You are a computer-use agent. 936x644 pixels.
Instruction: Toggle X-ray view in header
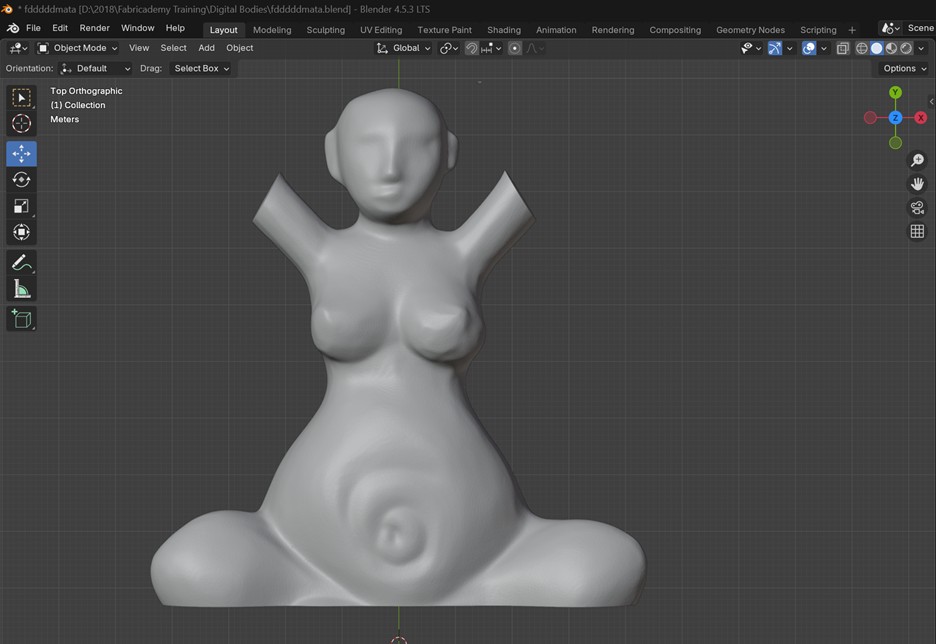point(842,48)
